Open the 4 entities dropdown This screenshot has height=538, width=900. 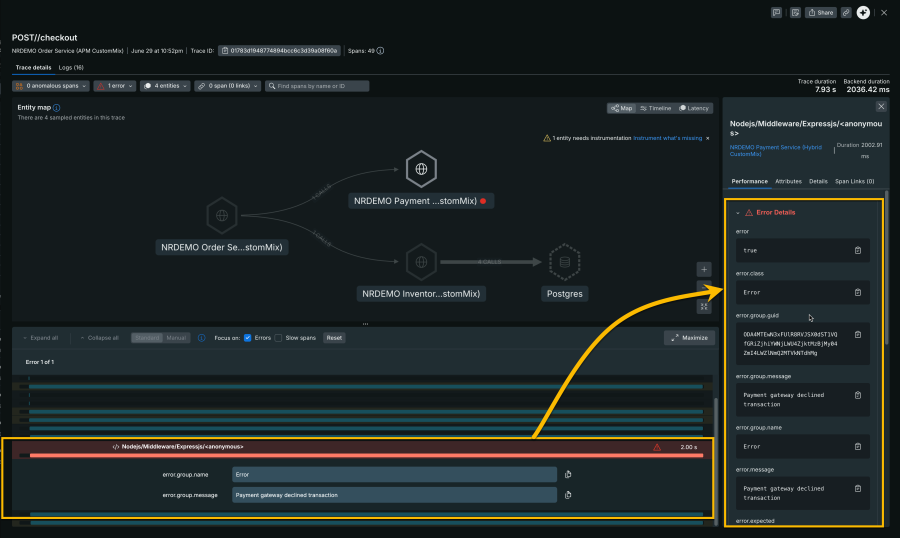165,86
